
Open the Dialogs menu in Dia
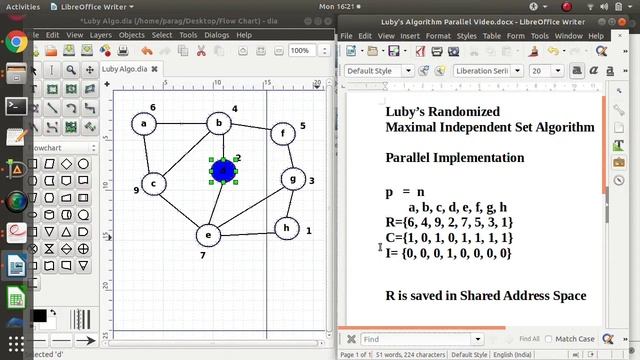[x=217, y=35]
